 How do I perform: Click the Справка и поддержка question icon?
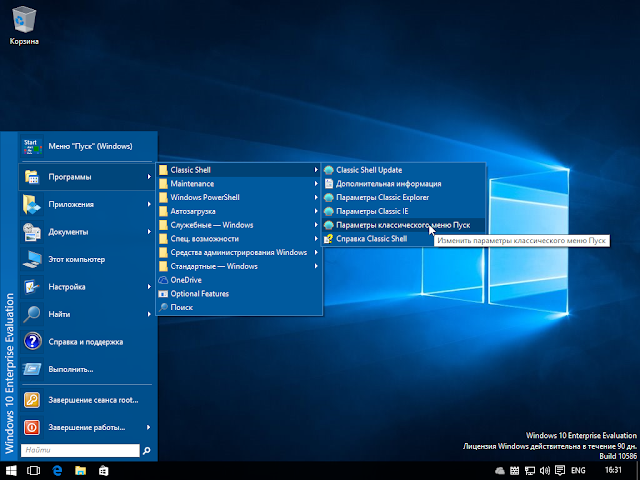[x=32, y=342]
